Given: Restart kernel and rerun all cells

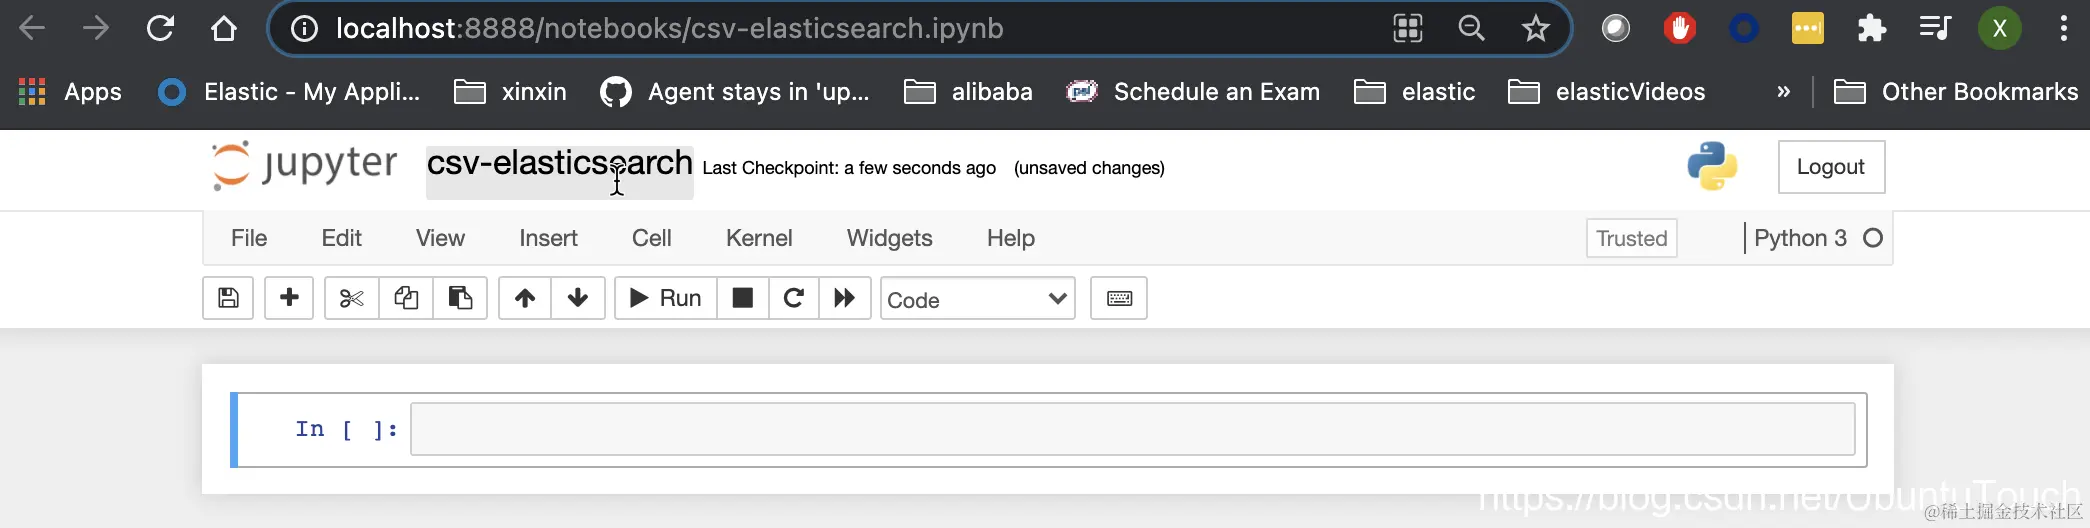Looking at the screenshot, I should (x=845, y=298).
